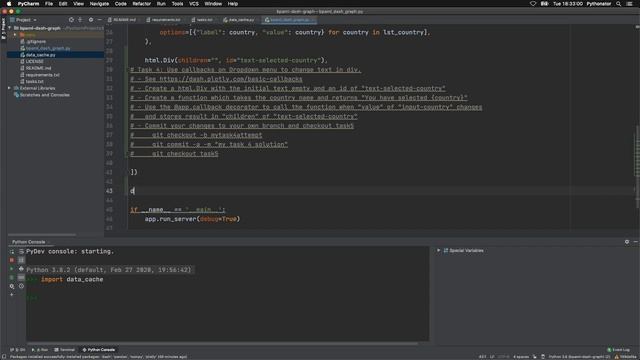Select the Python Console tool window button
640x360 pixels.
(99, 350)
